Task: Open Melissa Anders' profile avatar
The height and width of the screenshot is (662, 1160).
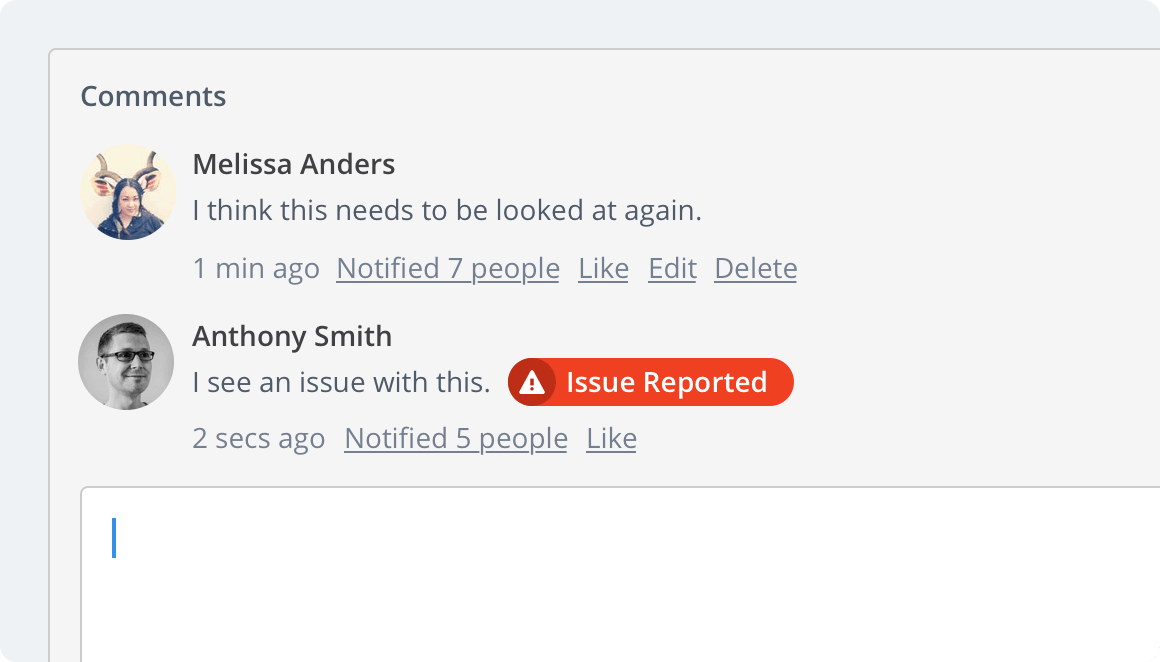Action: pyautogui.click(x=128, y=192)
